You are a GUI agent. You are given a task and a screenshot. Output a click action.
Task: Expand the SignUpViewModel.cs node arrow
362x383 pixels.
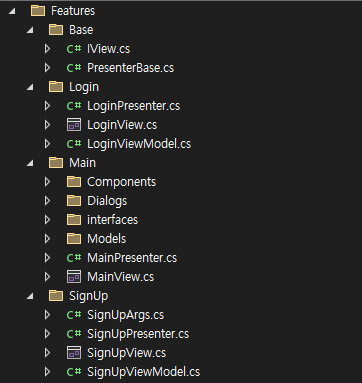pyautogui.click(x=47, y=372)
